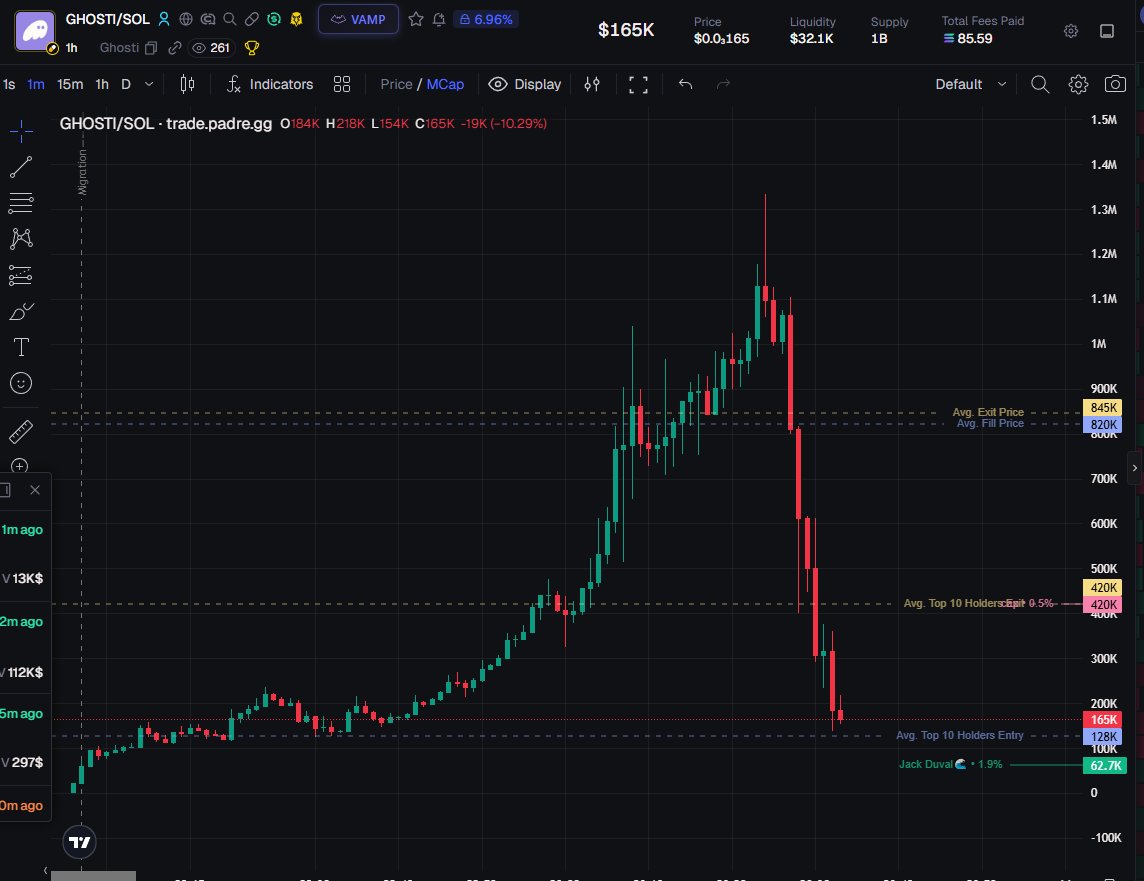
Task: Enter fullscreen chart mode
Action: click(x=638, y=85)
